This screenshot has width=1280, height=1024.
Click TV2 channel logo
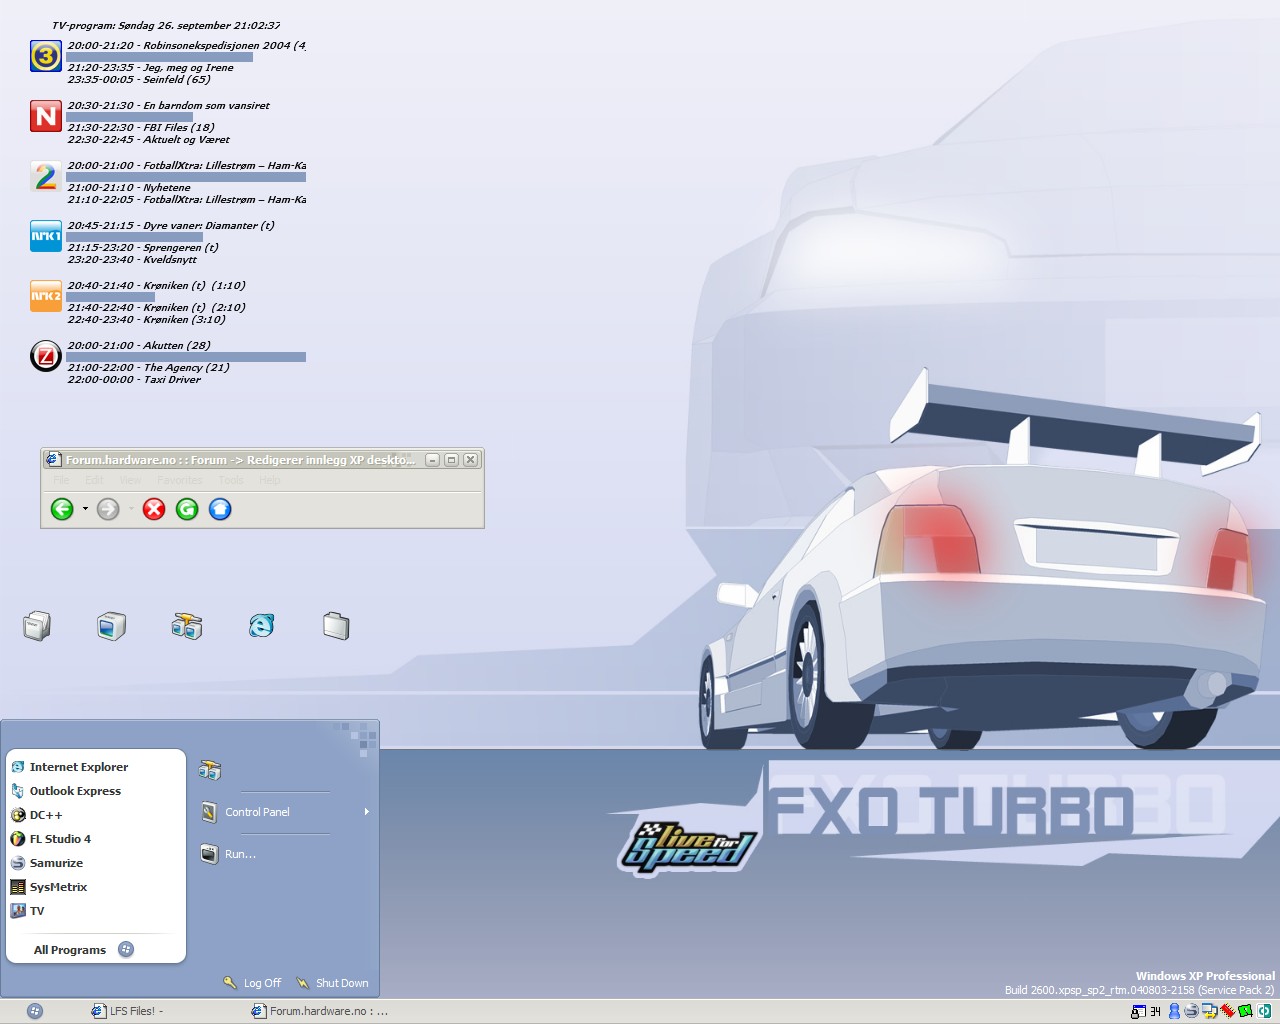click(46, 176)
